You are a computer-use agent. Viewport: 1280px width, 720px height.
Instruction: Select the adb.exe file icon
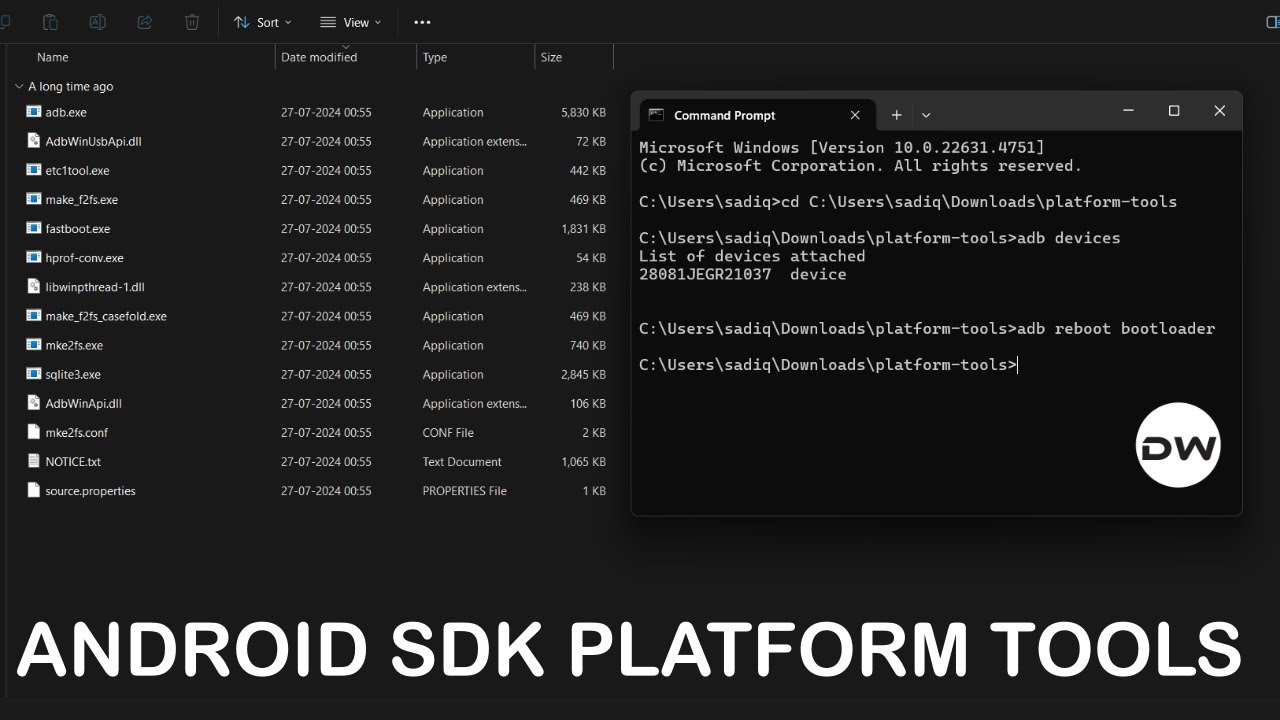tap(35, 112)
